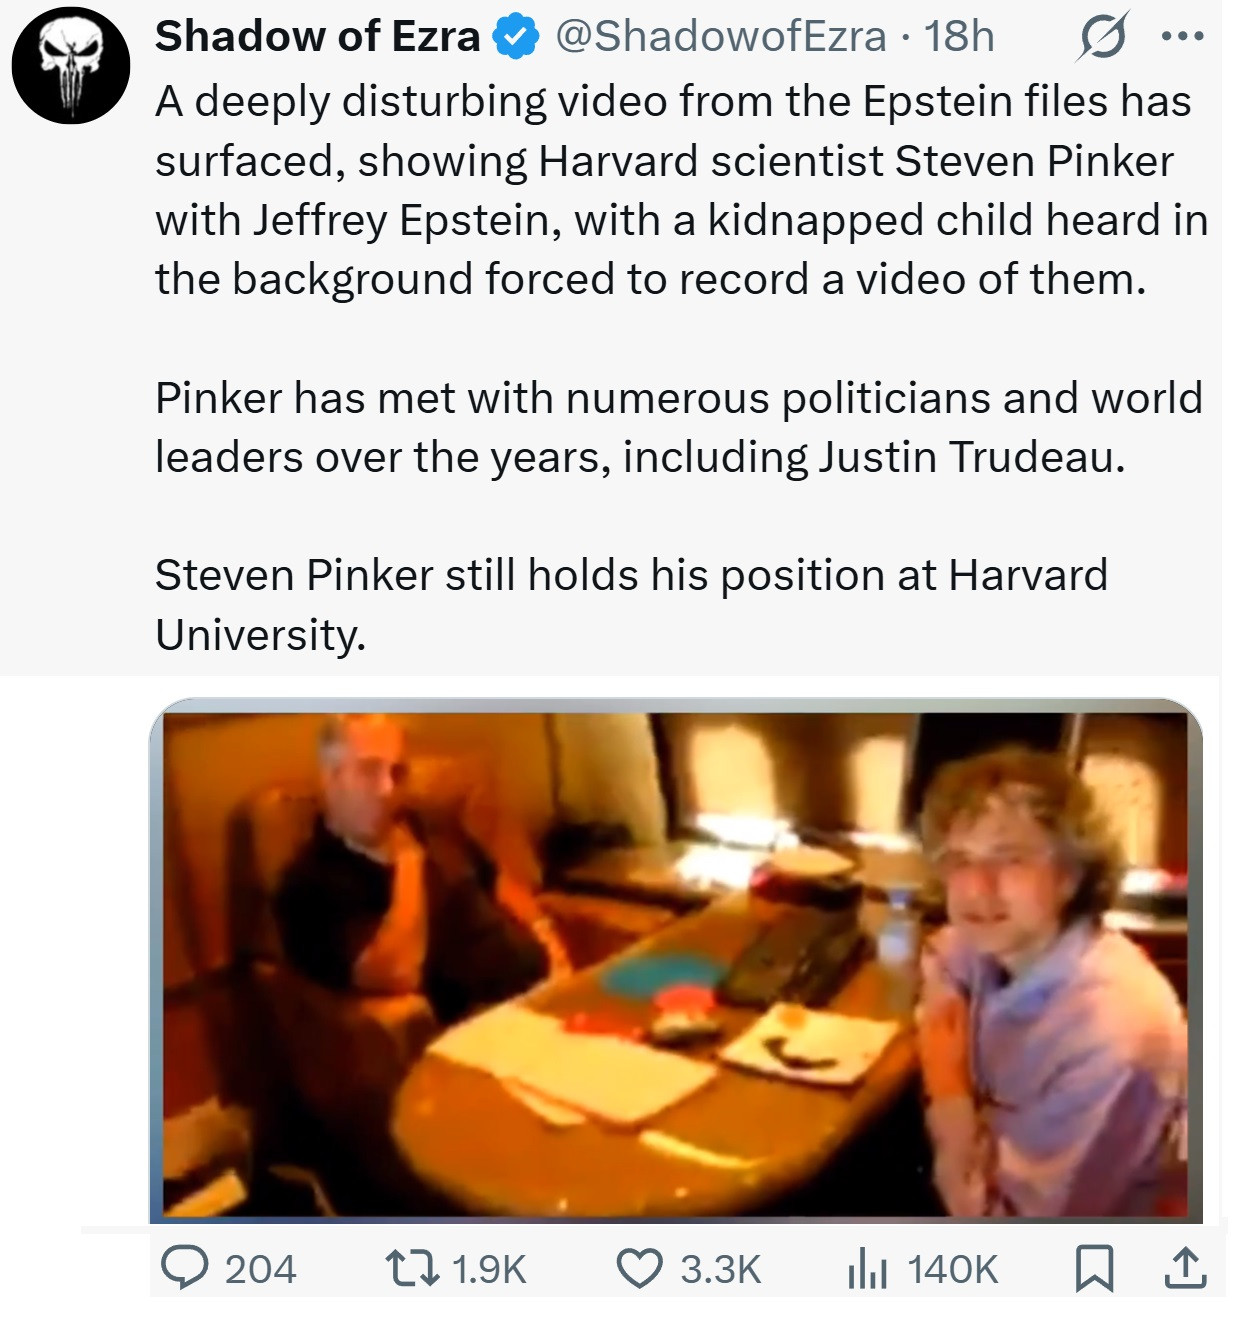
Task: Click the Grok explain-post icon
Action: [x=1101, y=38]
